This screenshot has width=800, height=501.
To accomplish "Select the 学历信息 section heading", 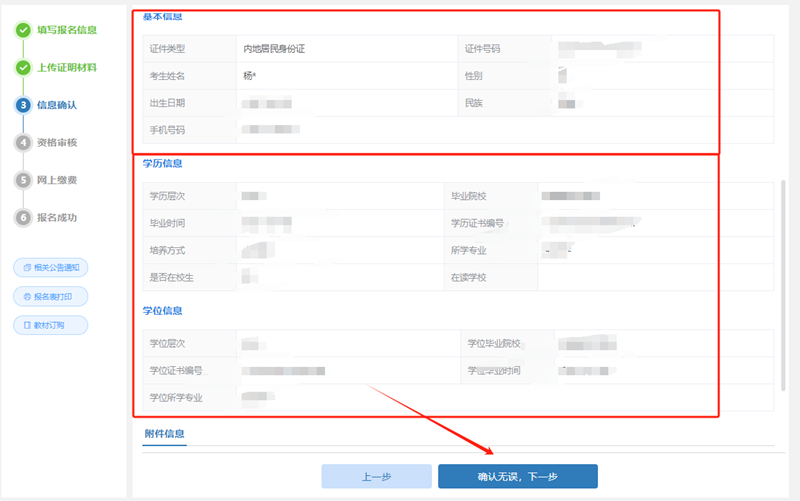I will tap(162, 163).
